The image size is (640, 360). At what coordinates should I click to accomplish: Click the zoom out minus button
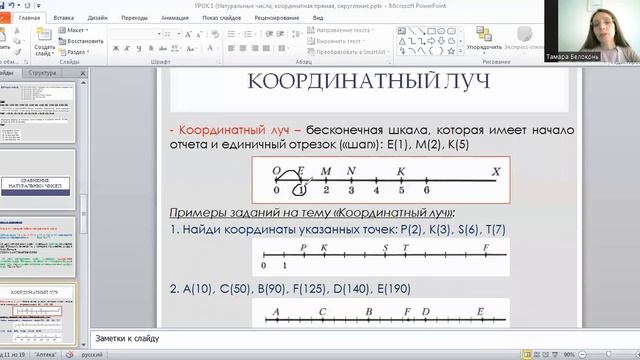[x=583, y=354]
